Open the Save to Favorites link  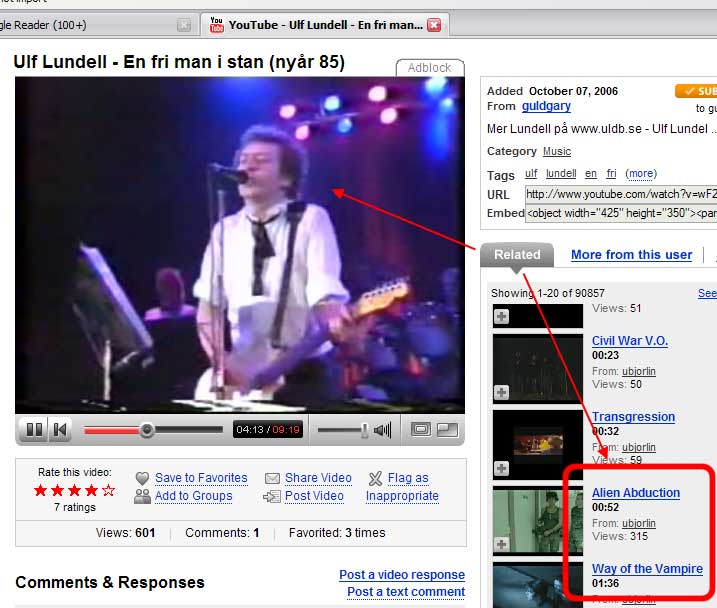(201, 478)
